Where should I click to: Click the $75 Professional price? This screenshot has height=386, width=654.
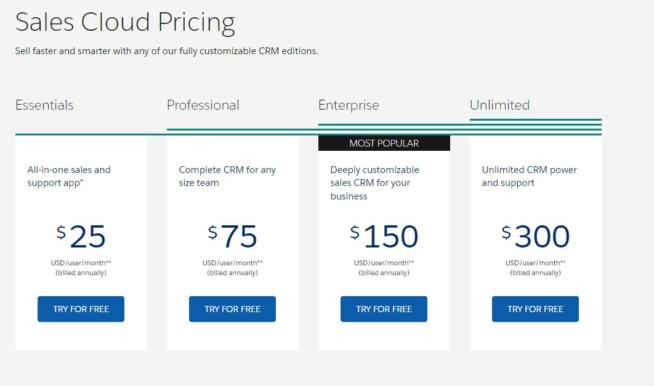[232, 236]
